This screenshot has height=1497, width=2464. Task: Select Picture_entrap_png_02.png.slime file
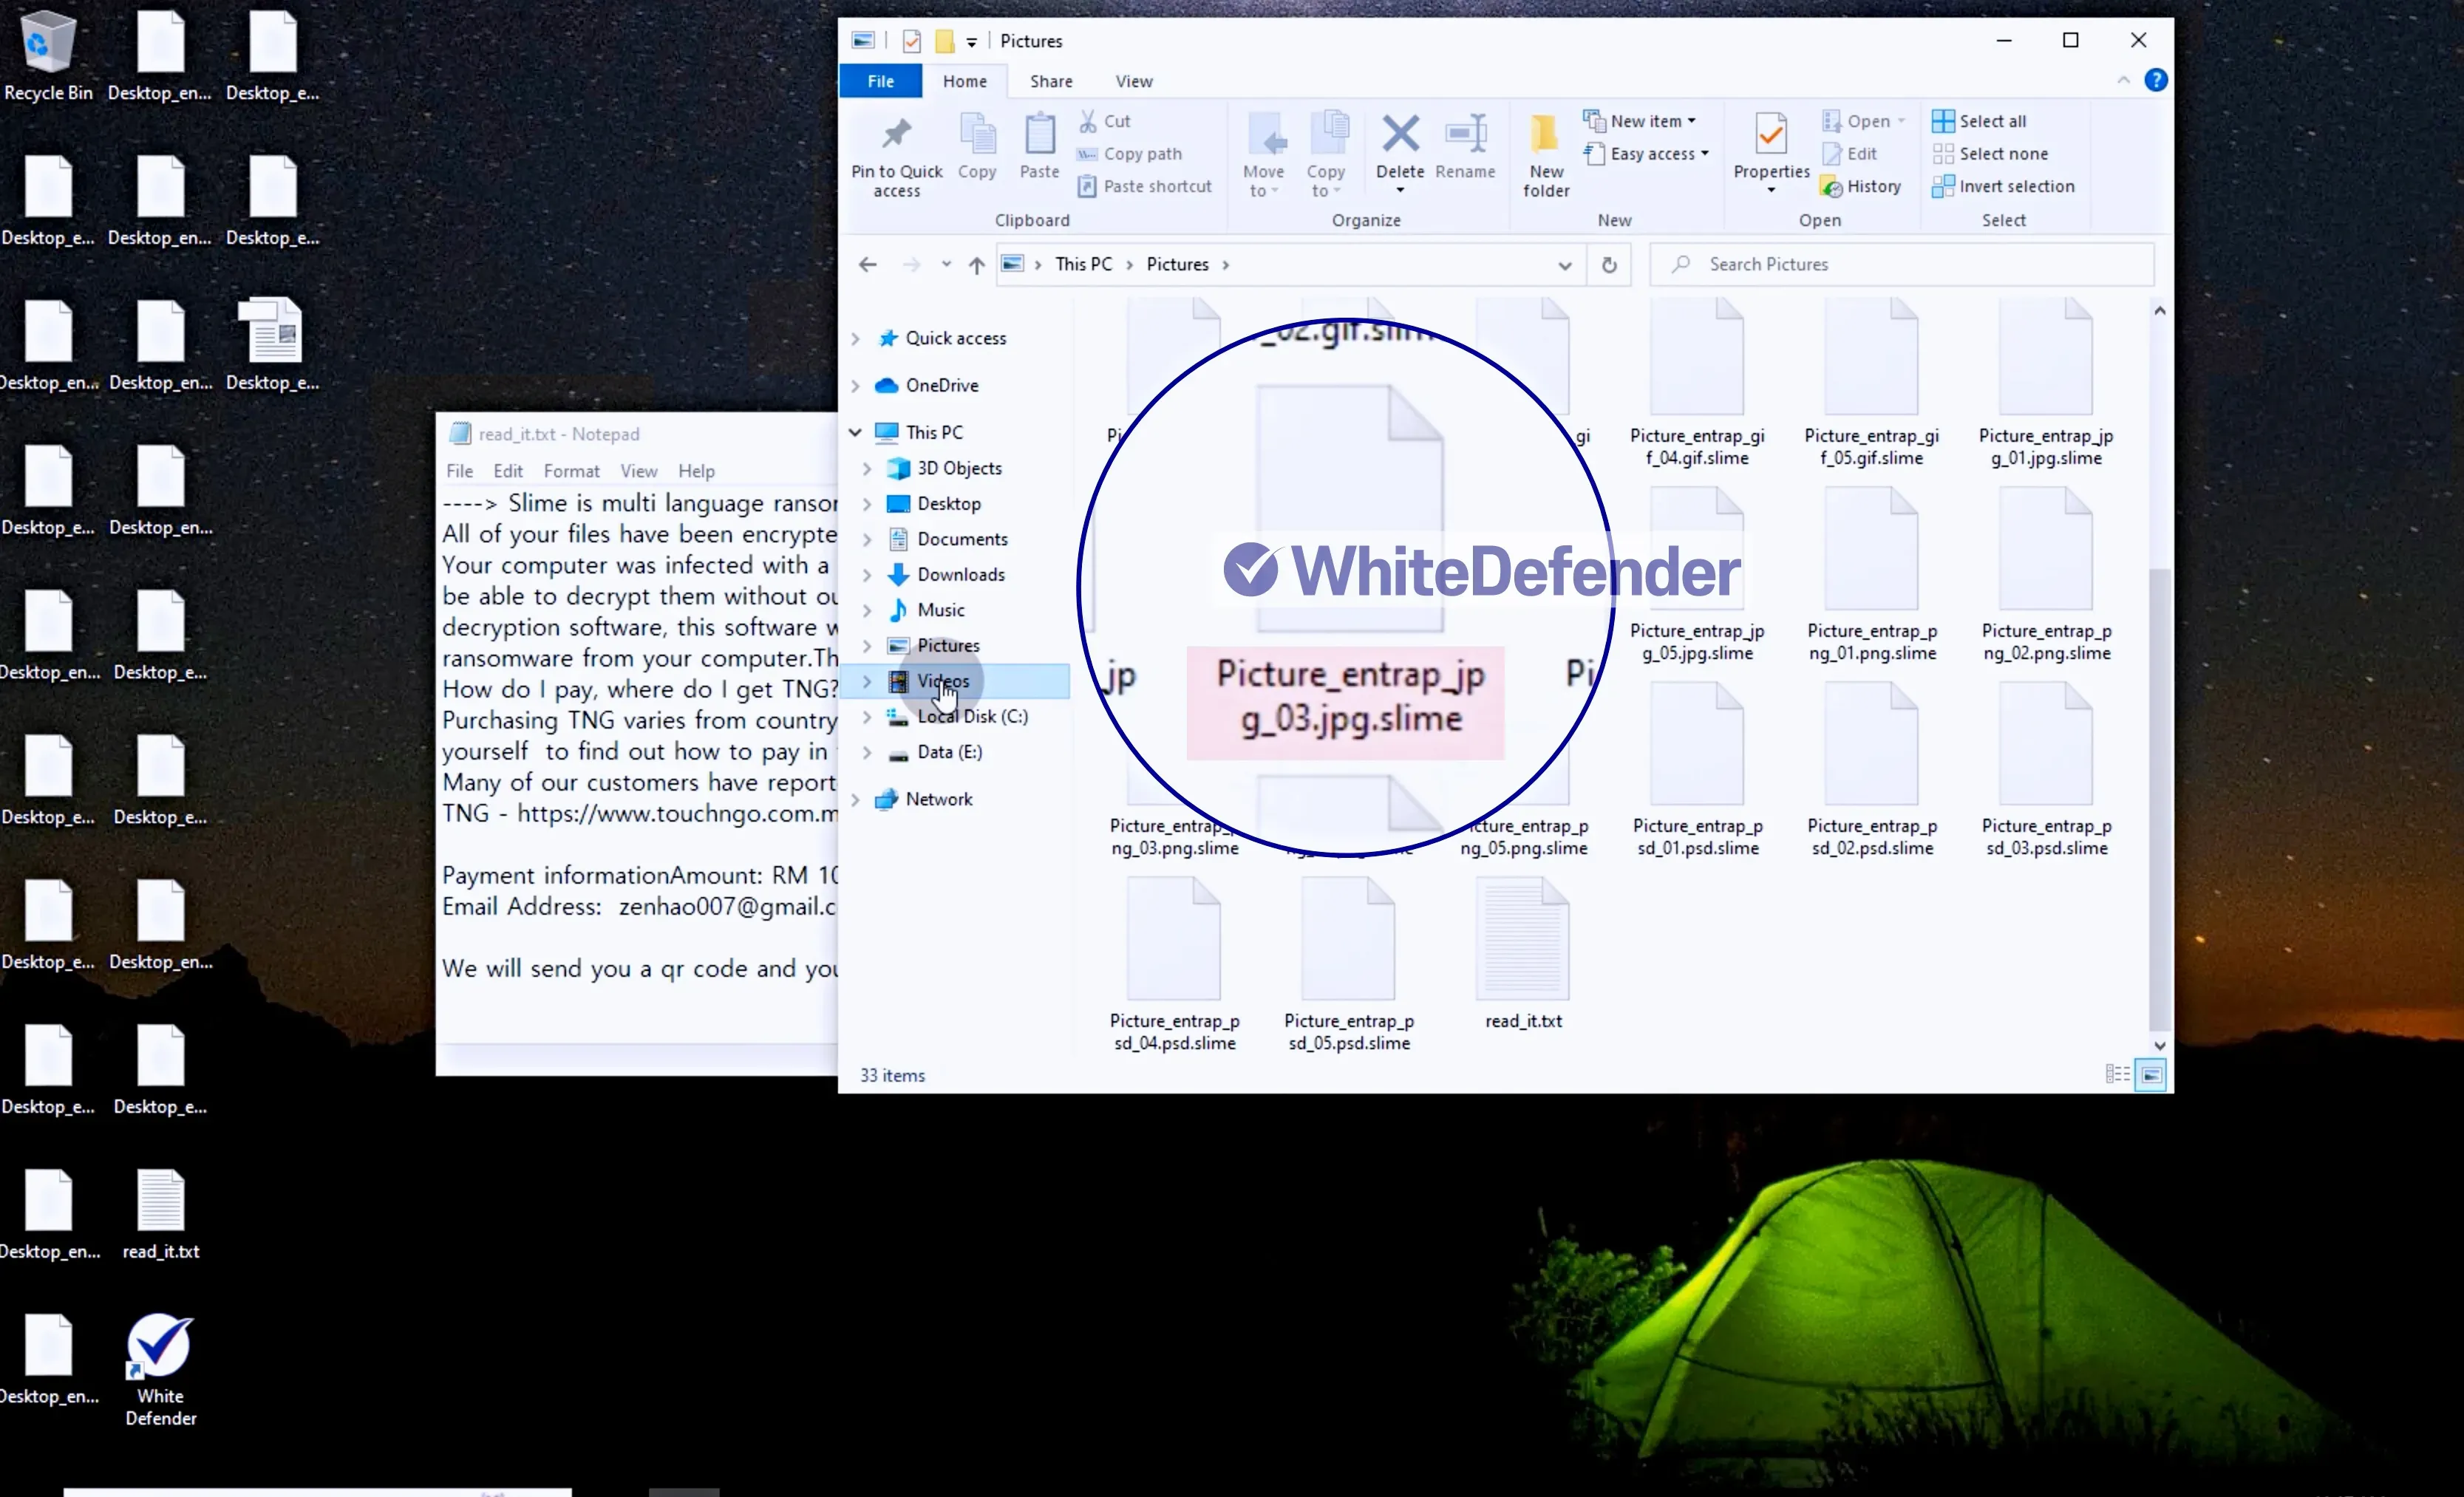click(2046, 575)
